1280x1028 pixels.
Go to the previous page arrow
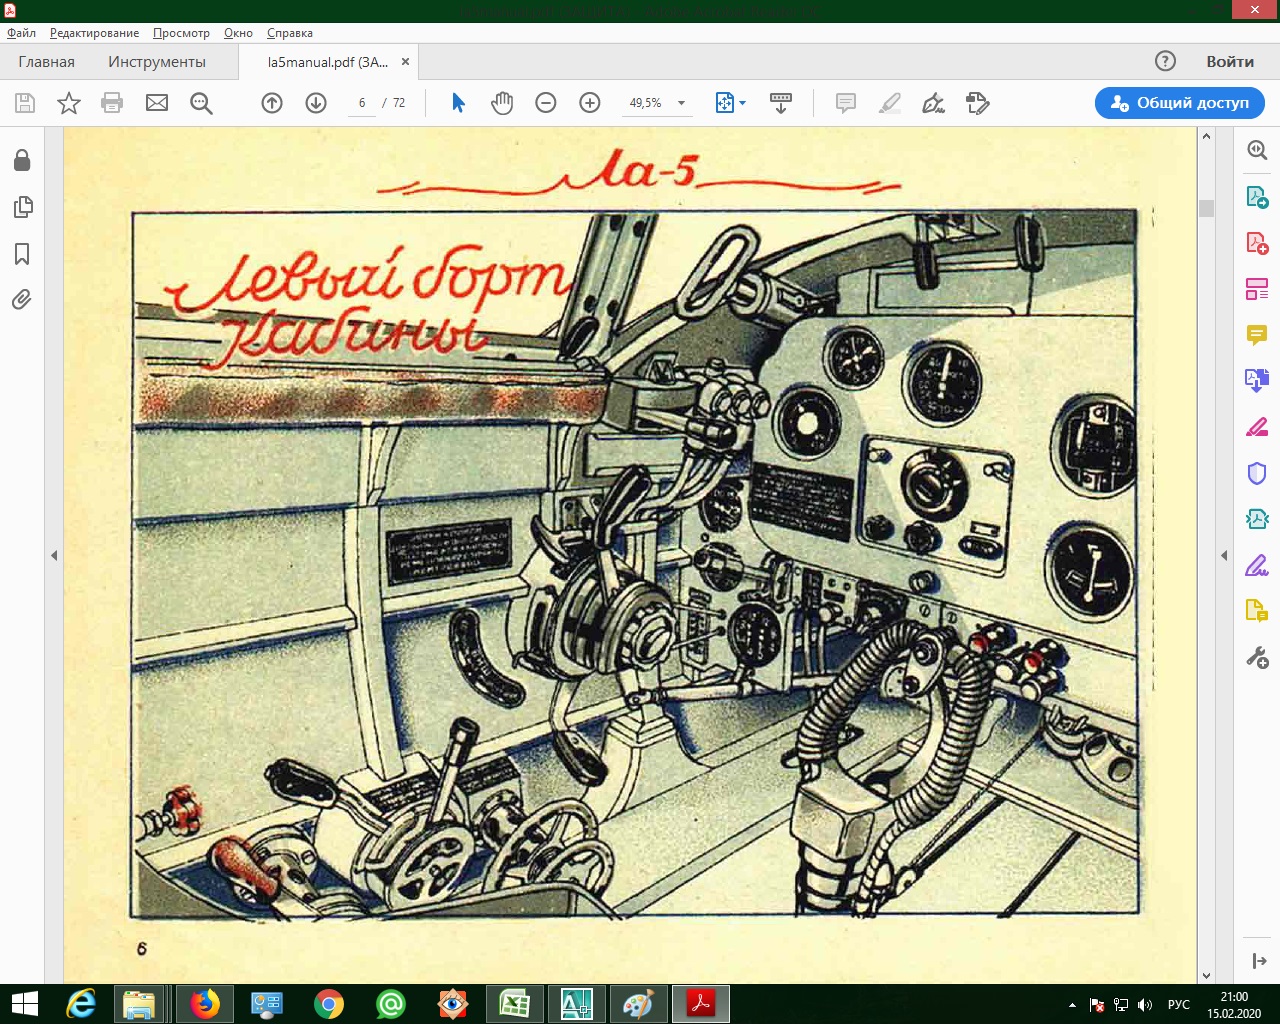[x=272, y=103]
